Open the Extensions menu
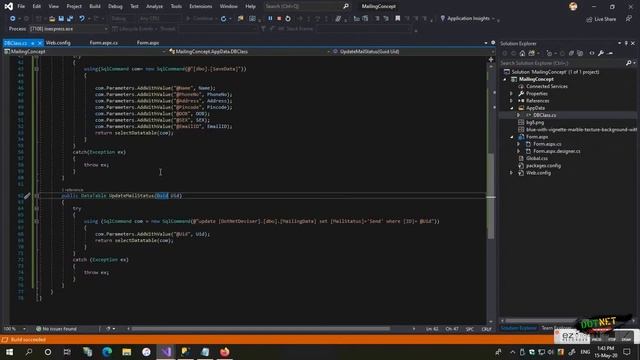The image size is (640, 360). (200, 6)
